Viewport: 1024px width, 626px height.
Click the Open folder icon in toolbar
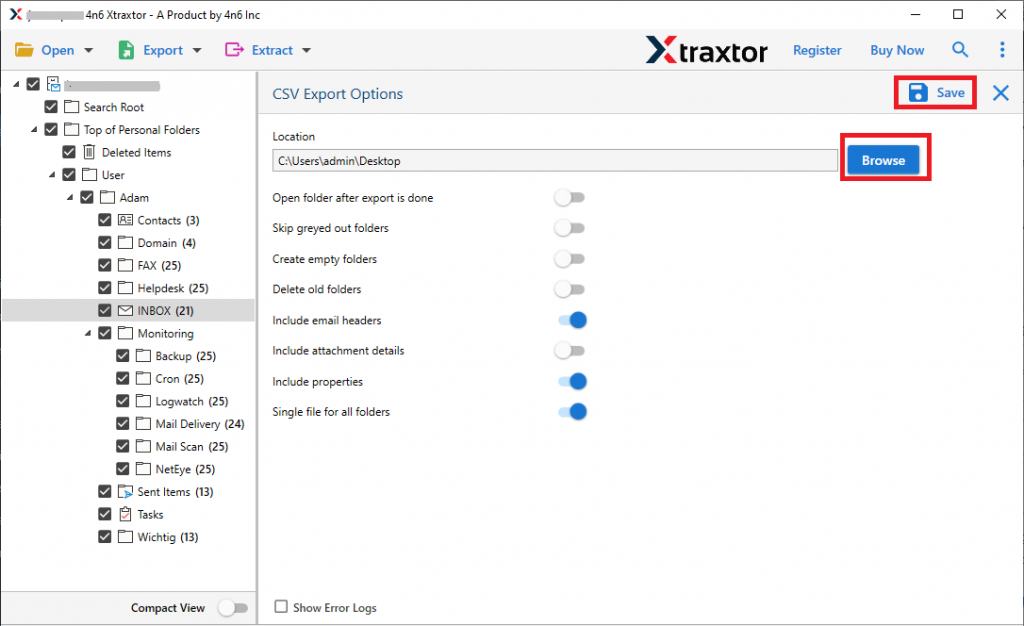coord(25,49)
